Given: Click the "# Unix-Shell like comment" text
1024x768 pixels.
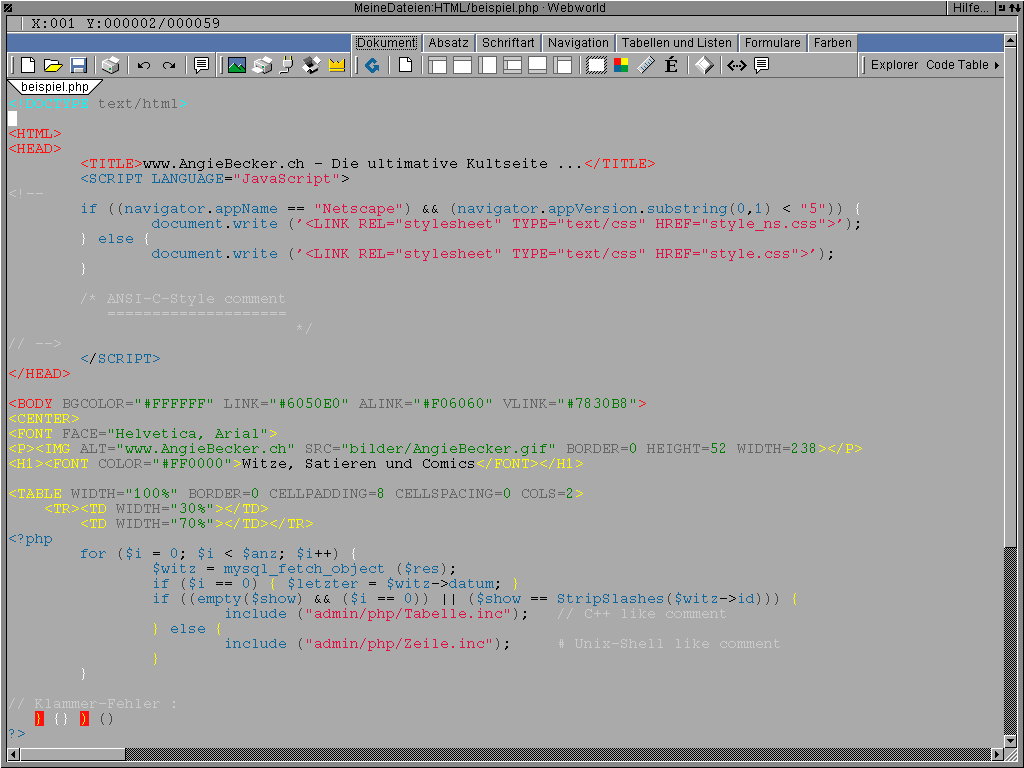Looking at the screenshot, I should coord(669,644).
